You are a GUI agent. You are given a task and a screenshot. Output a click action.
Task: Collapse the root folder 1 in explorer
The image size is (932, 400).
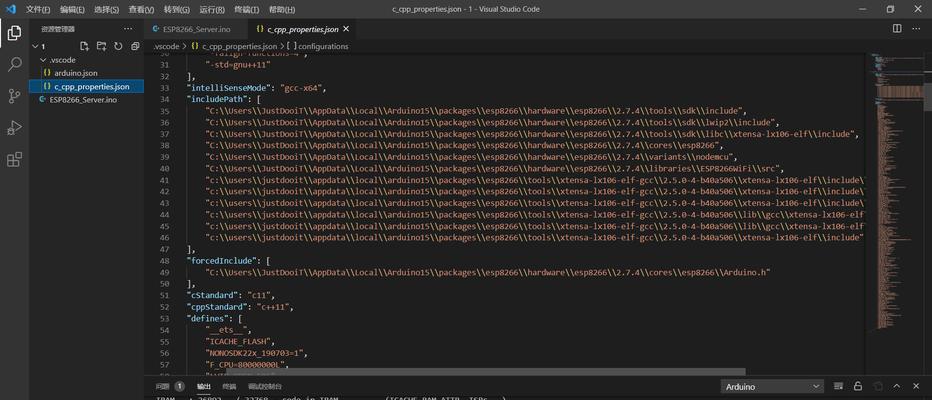[x=86, y=46]
